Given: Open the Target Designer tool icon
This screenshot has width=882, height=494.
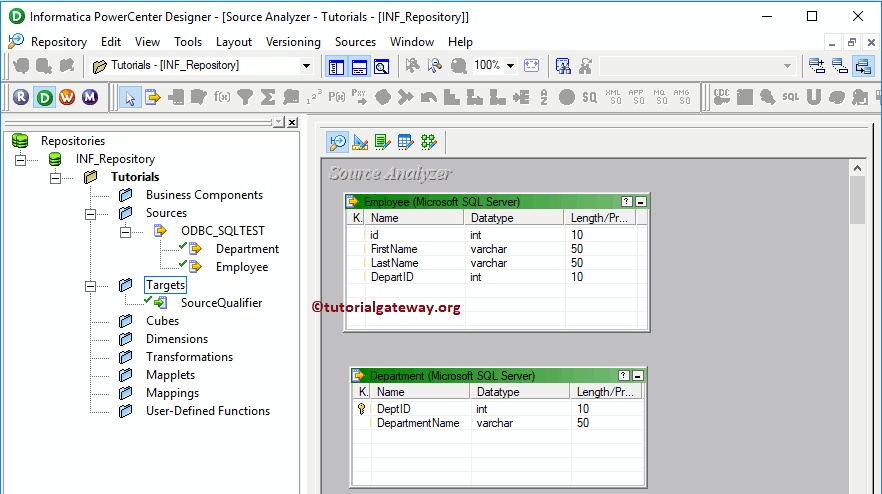Looking at the screenshot, I should pos(360,142).
